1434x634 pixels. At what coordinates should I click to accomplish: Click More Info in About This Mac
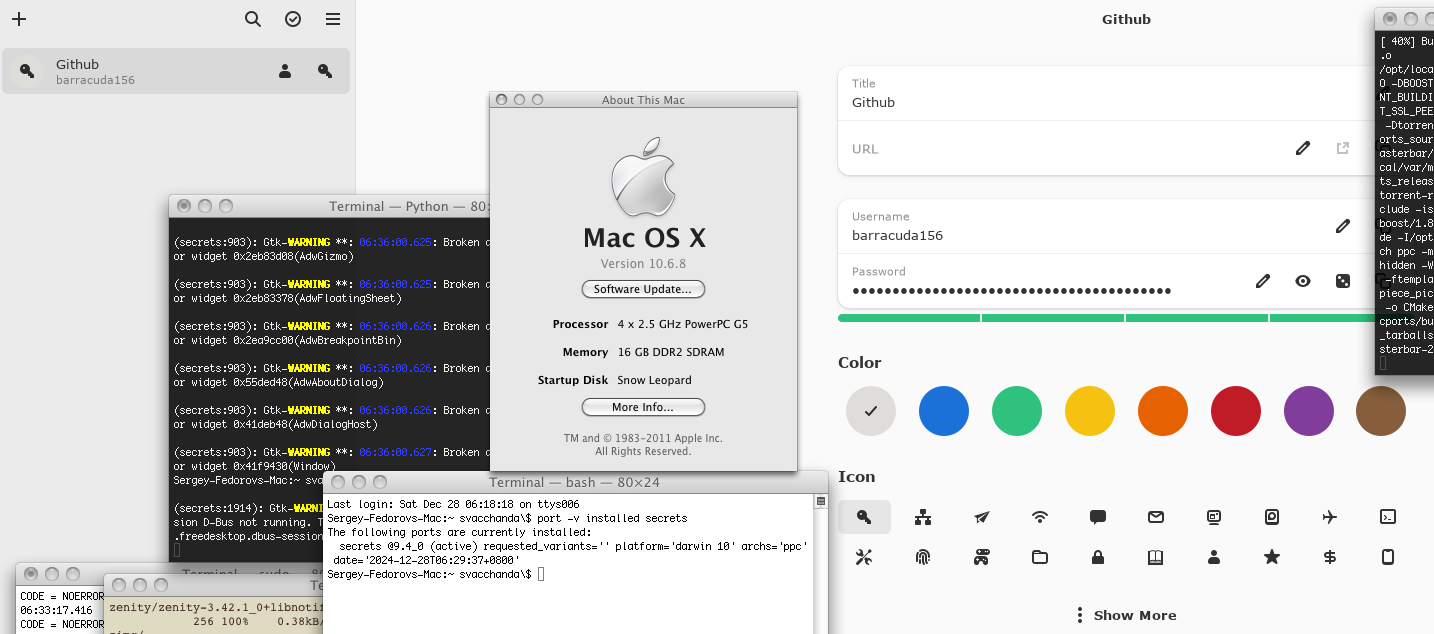[643, 407]
